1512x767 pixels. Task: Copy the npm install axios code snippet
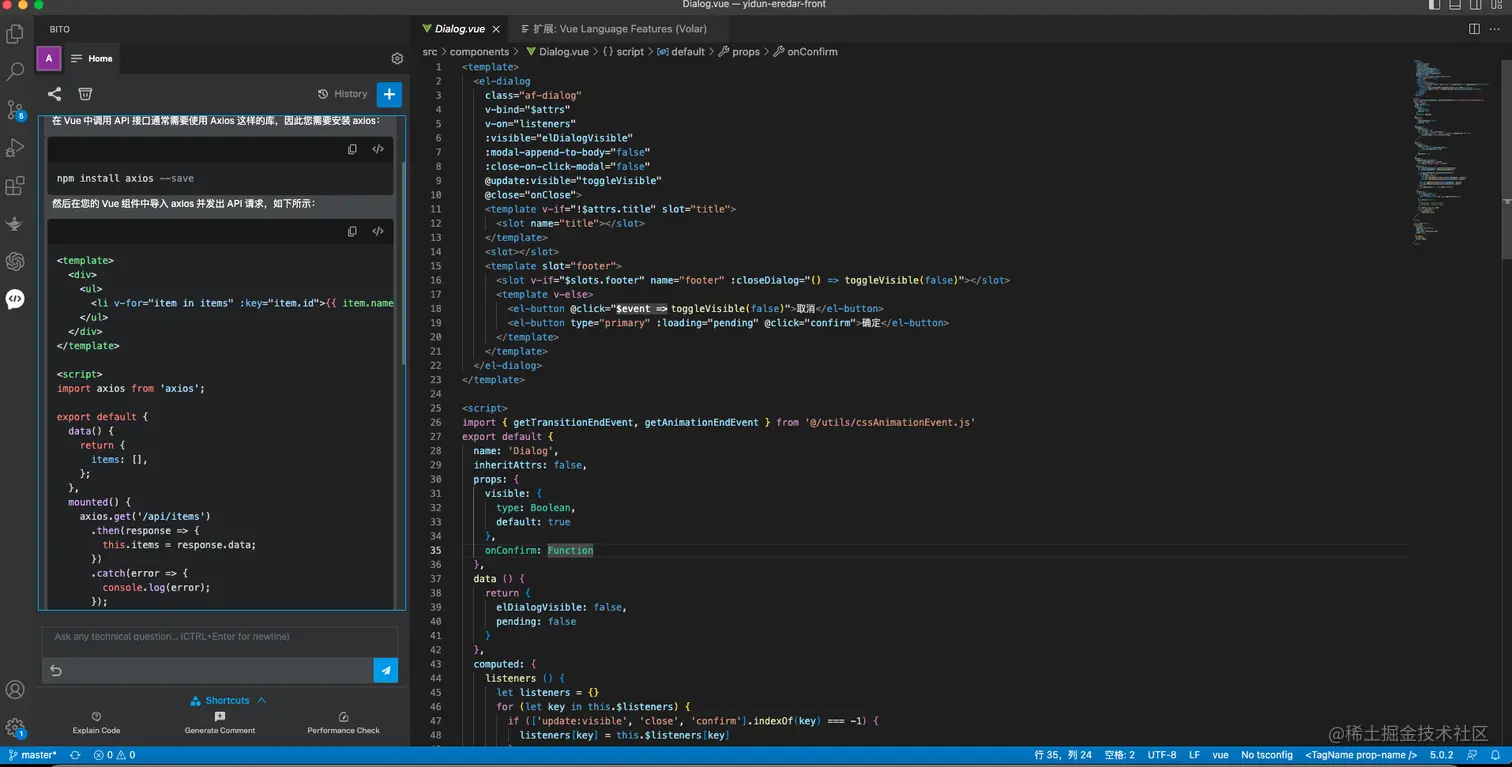coord(352,149)
